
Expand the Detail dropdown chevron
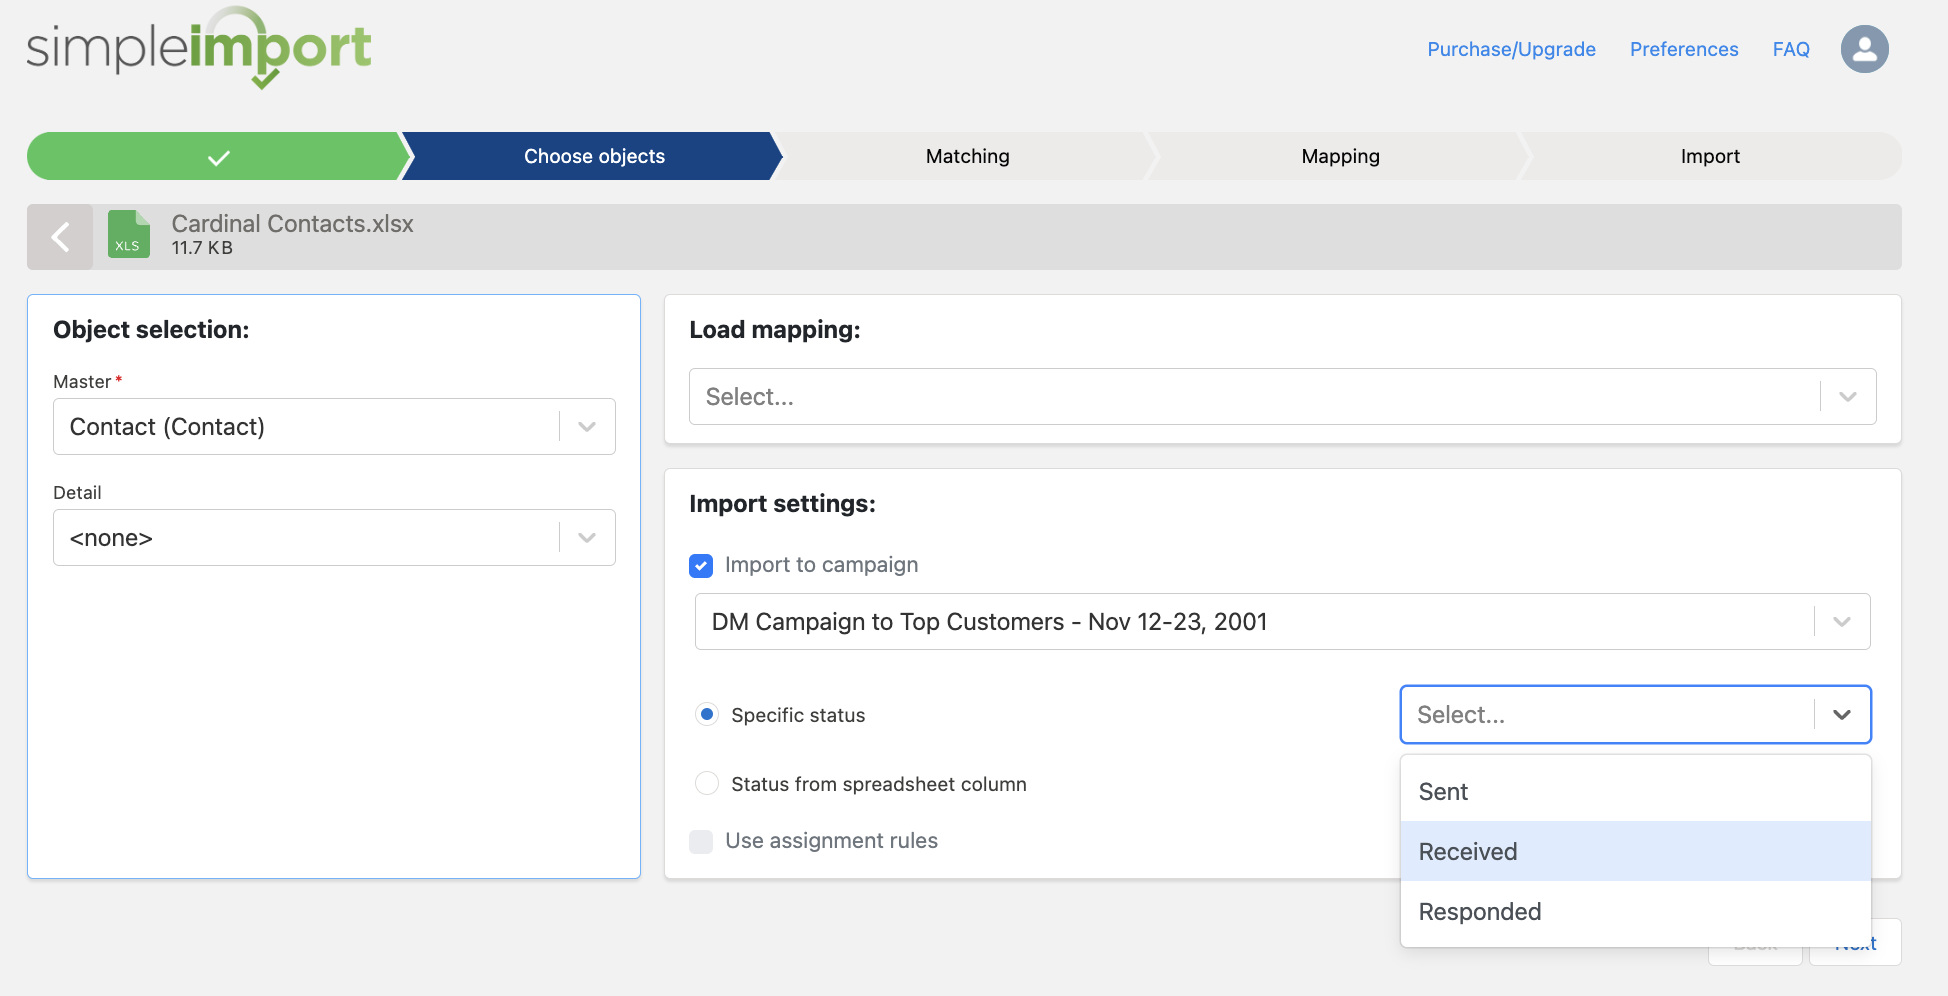click(x=587, y=538)
